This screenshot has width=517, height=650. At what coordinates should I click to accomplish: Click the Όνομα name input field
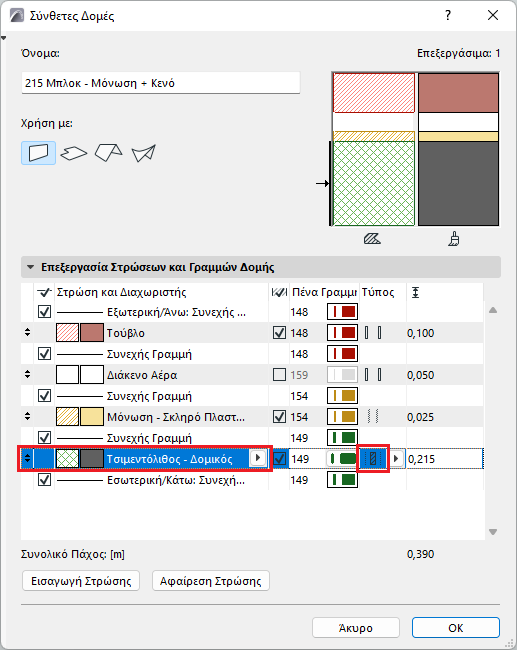click(160, 83)
